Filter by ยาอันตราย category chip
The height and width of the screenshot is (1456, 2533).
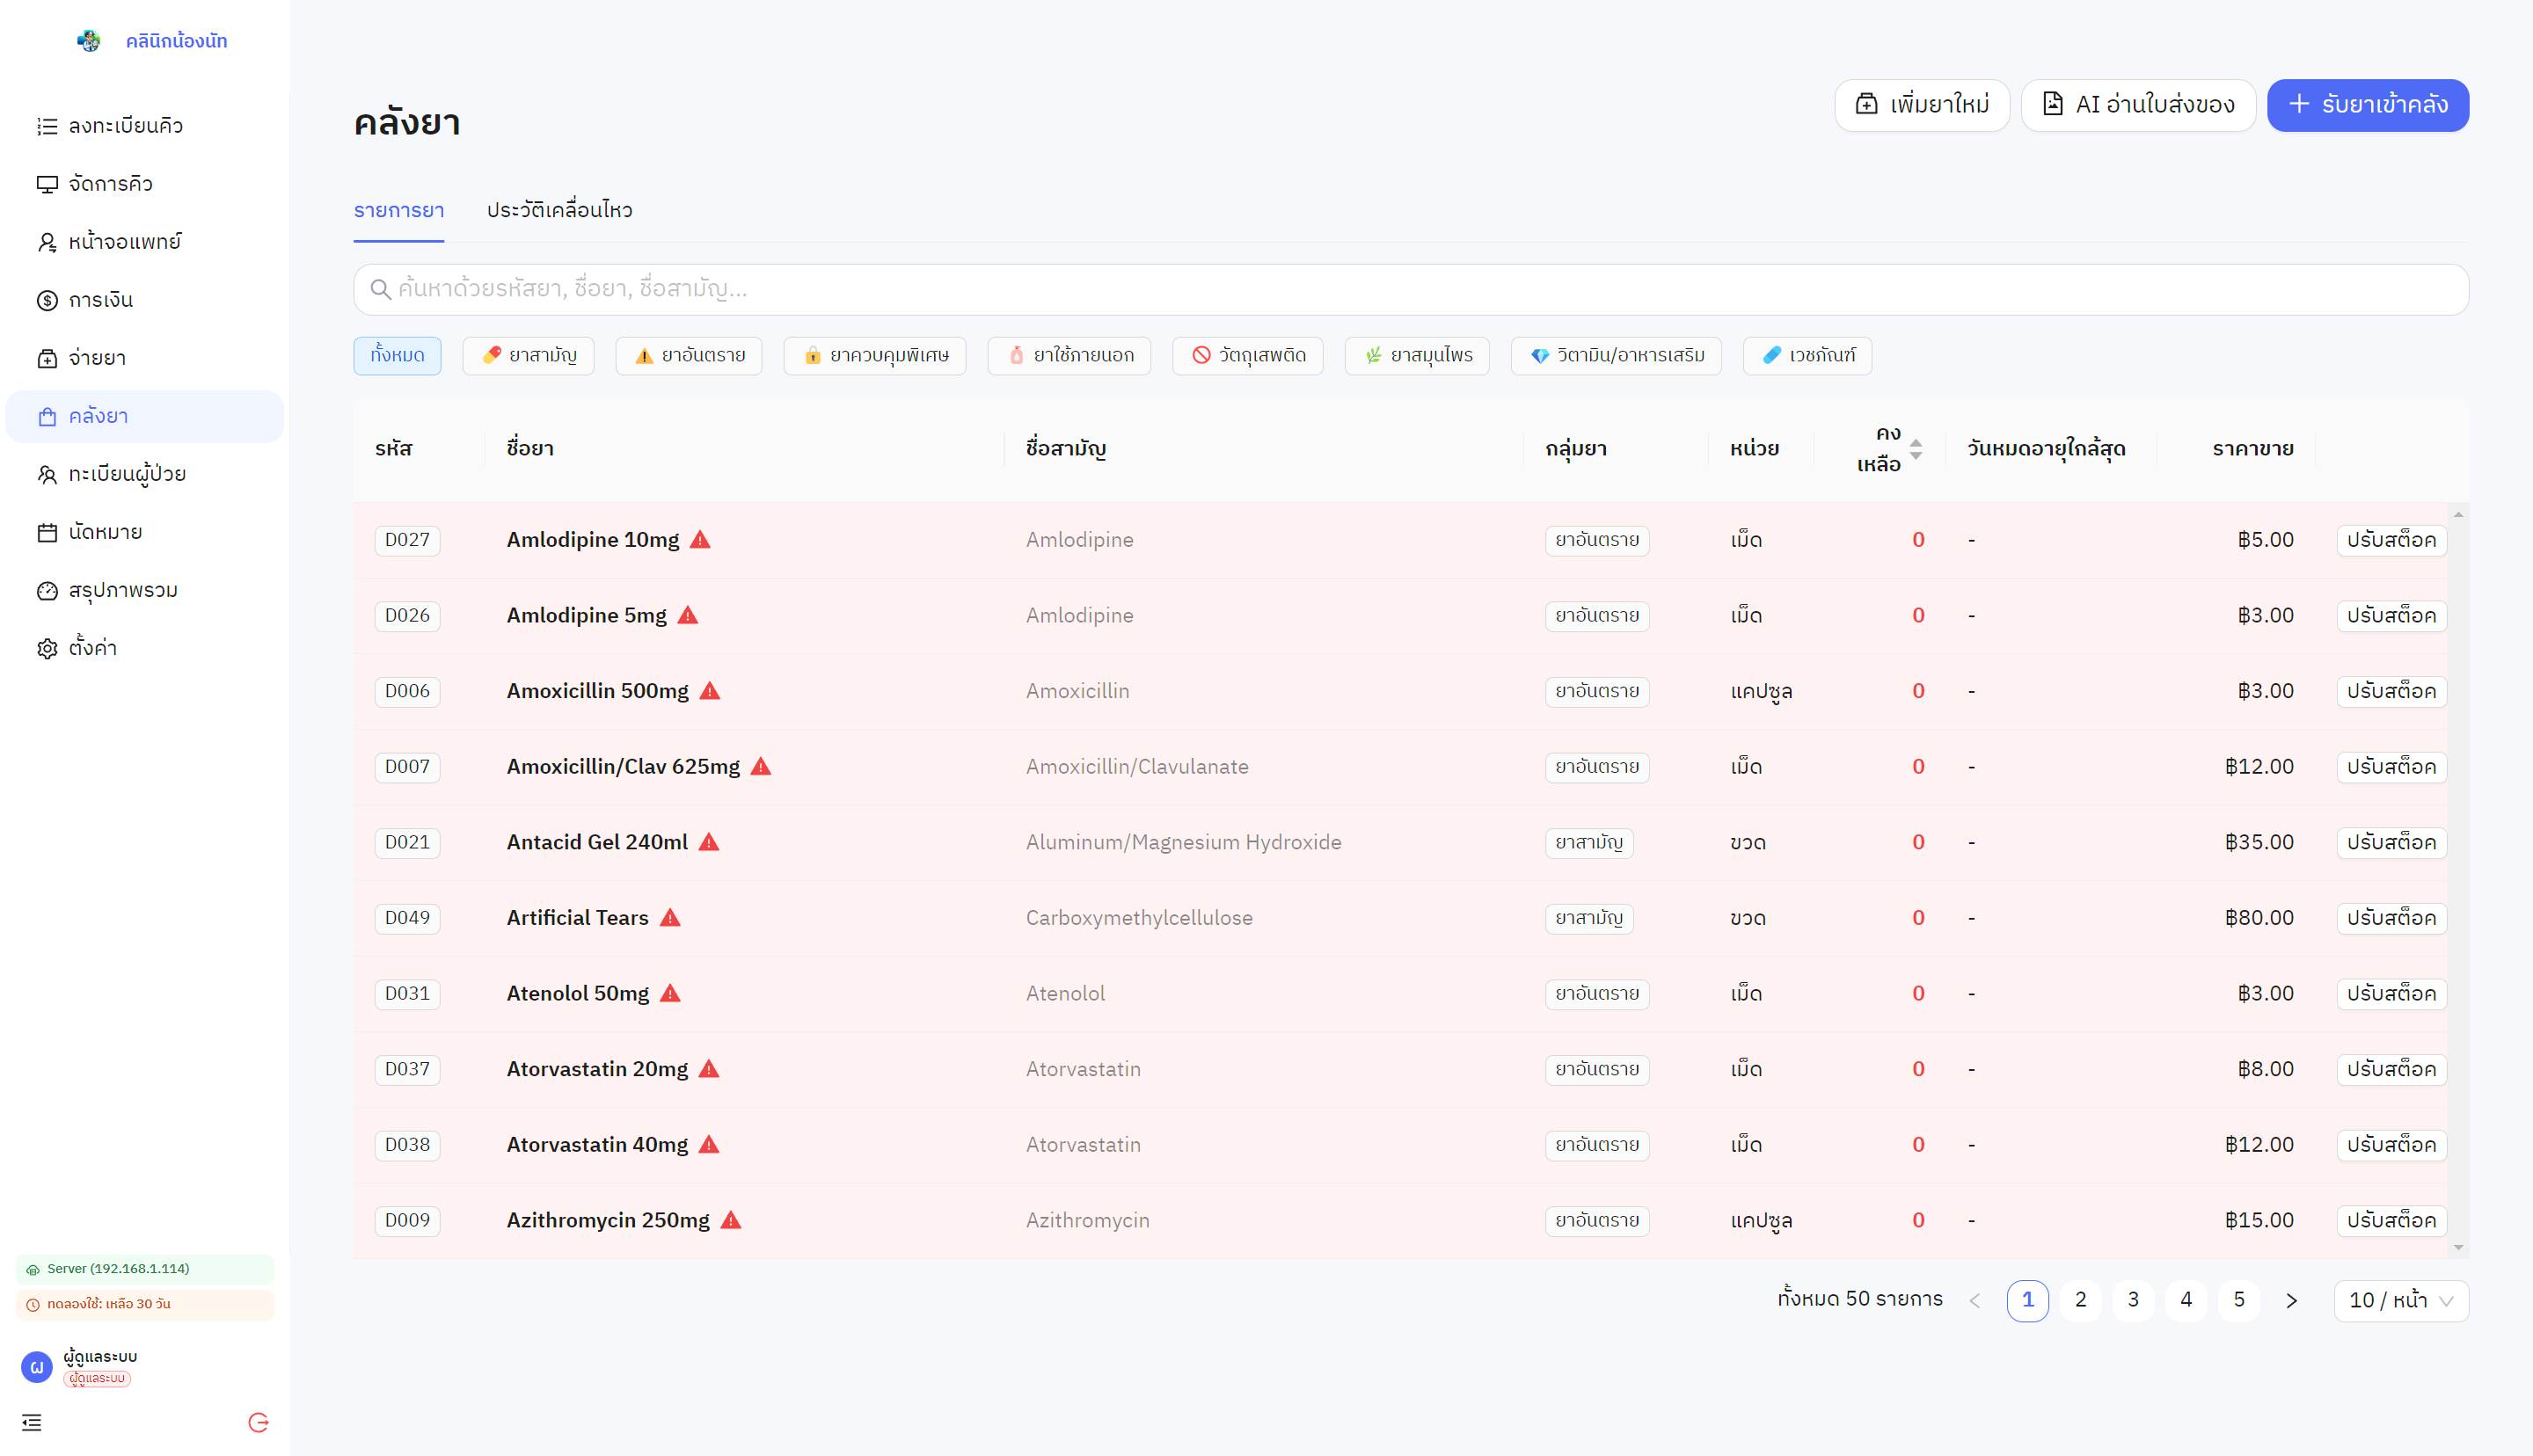tap(689, 356)
